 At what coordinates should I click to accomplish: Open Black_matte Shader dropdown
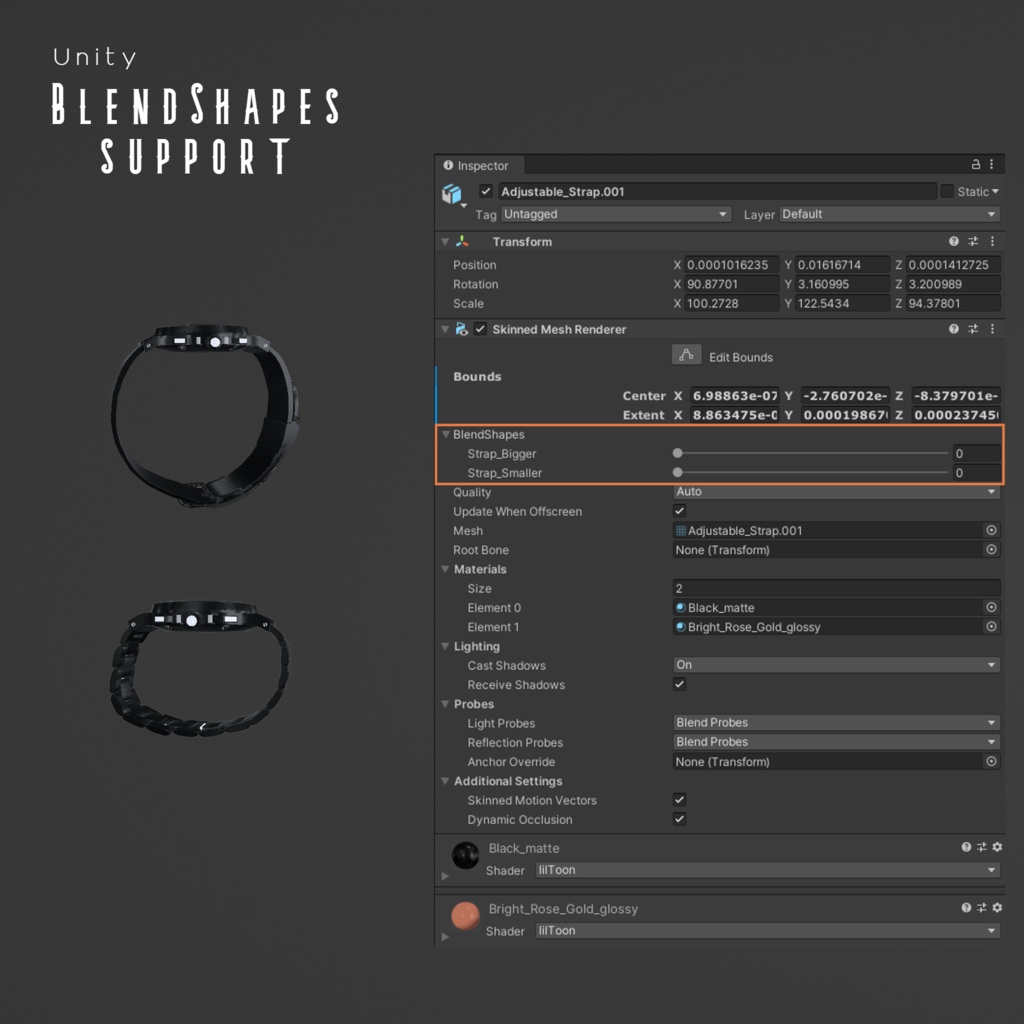point(767,870)
